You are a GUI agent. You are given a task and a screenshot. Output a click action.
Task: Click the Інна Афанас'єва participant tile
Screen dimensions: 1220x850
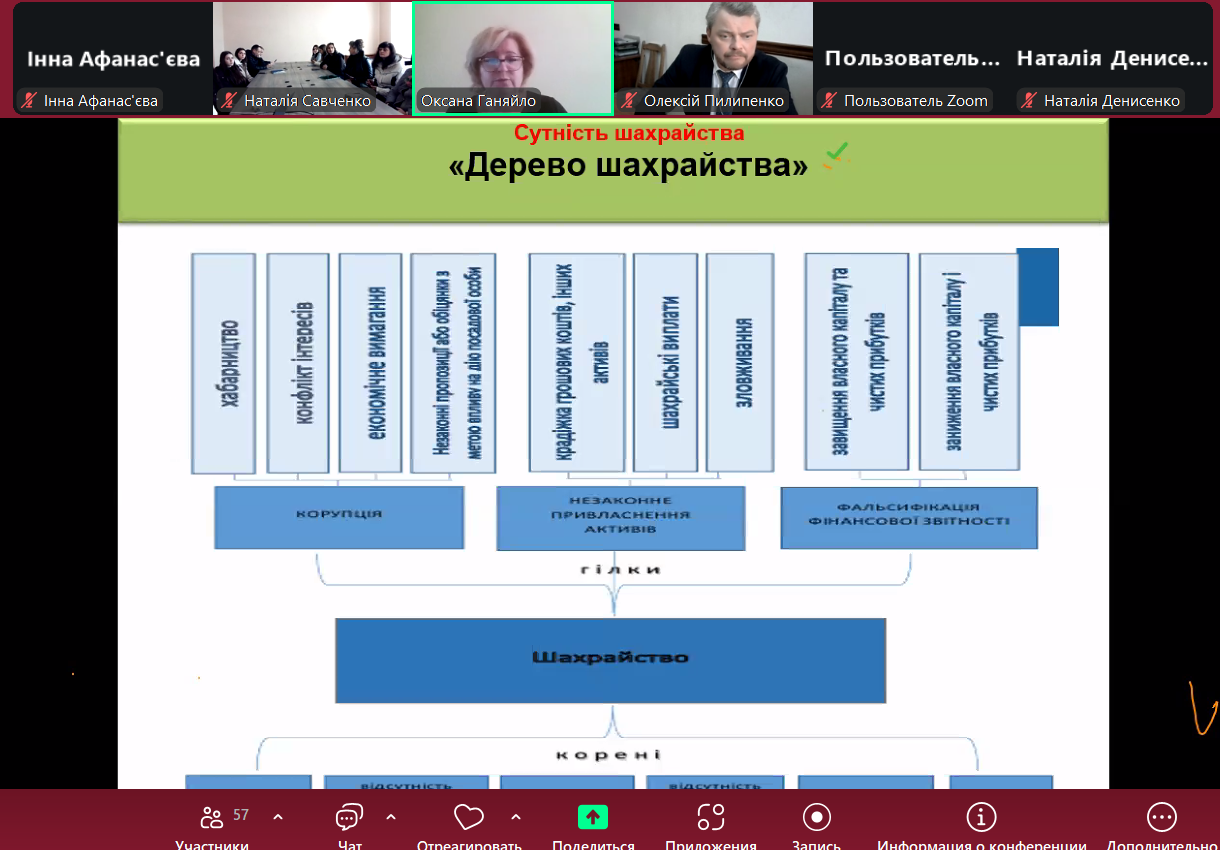tap(112, 58)
